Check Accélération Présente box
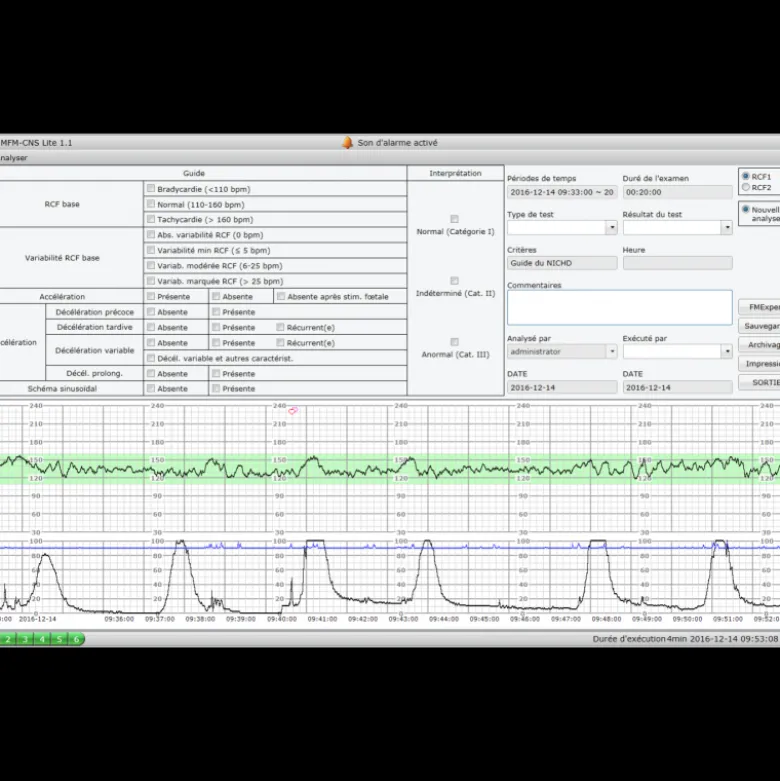This screenshot has width=780, height=781. 151,296
